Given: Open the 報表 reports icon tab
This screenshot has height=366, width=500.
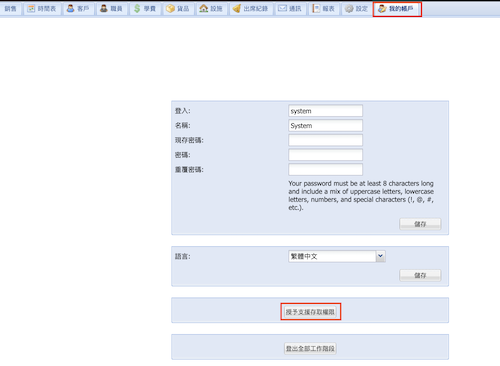Looking at the screenshot, I should point(324,9).
